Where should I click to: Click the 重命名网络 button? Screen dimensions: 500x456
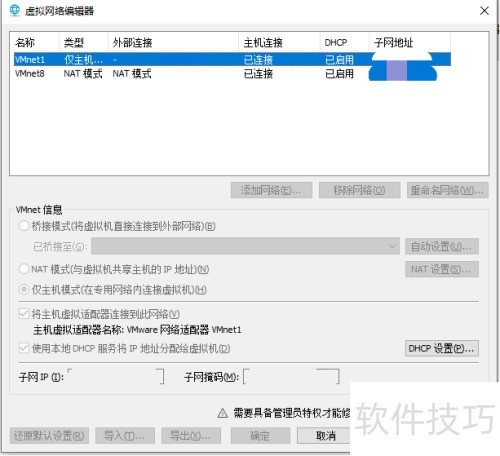447,190
